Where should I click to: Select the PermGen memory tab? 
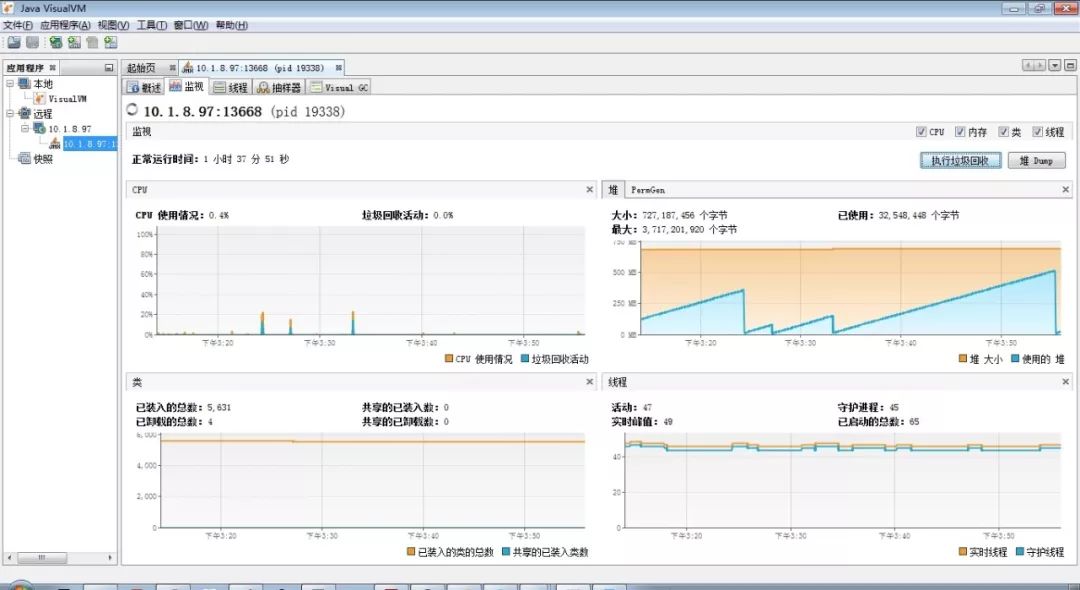click(x=647, y=189)
